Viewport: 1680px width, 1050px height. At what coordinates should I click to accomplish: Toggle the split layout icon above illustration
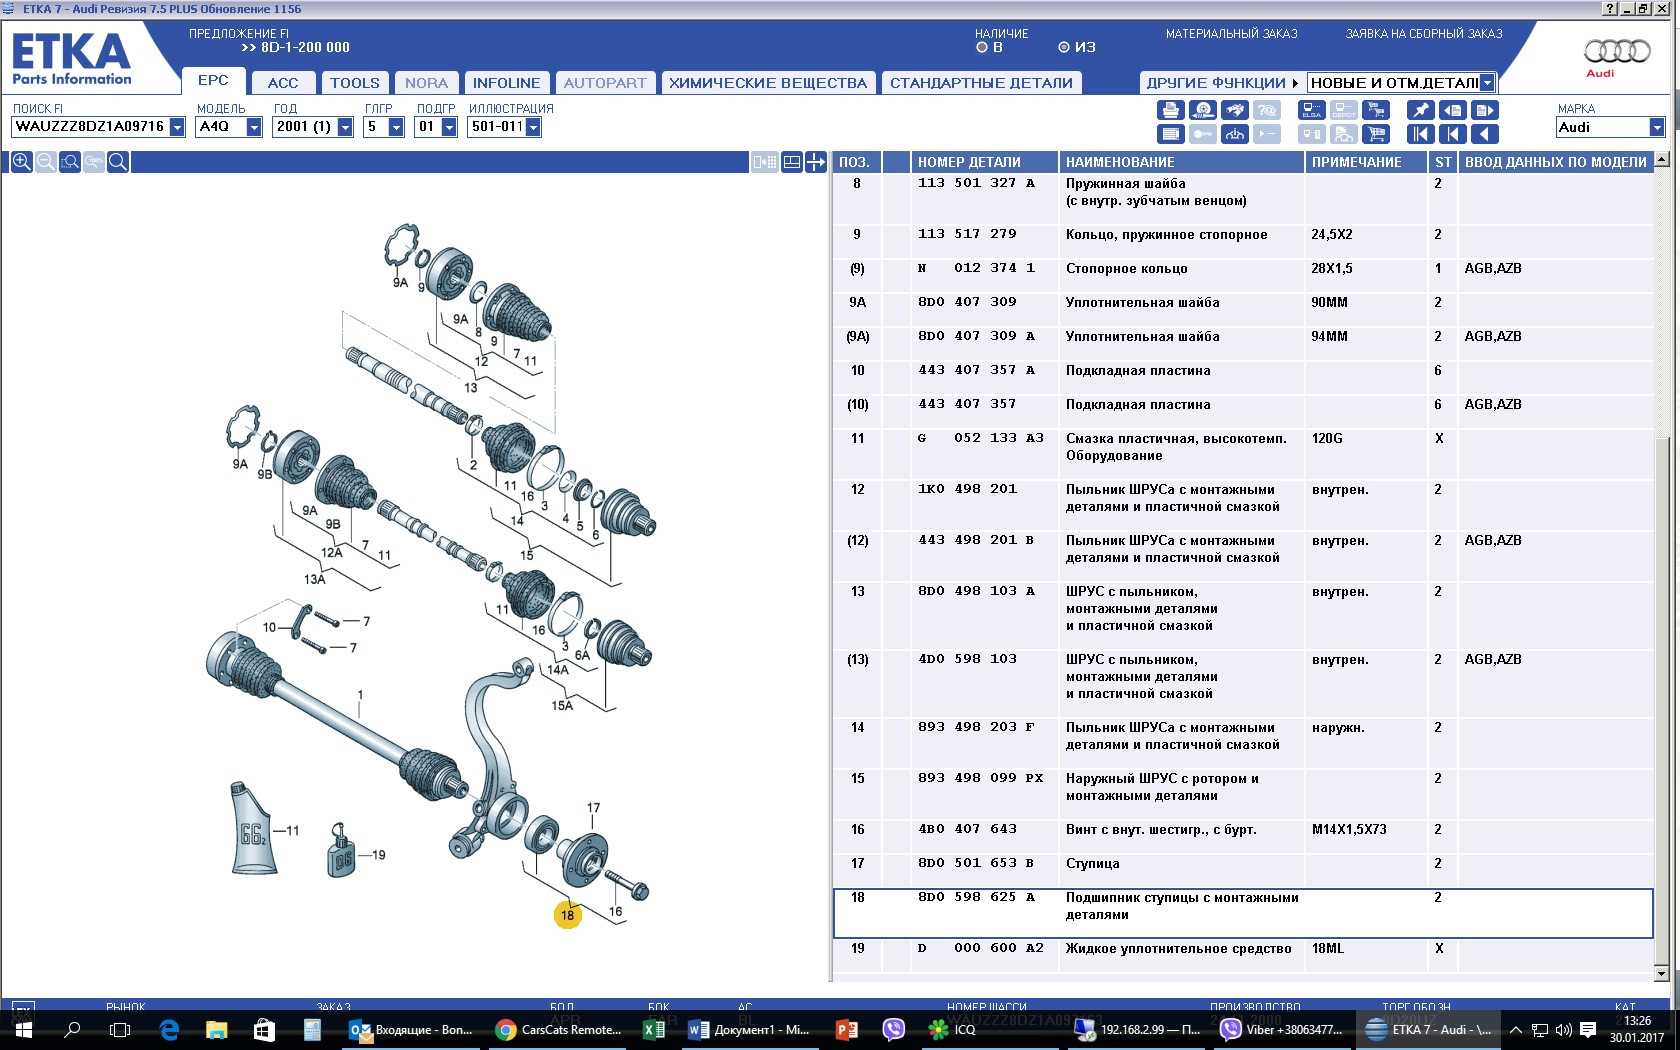point(791,162)
